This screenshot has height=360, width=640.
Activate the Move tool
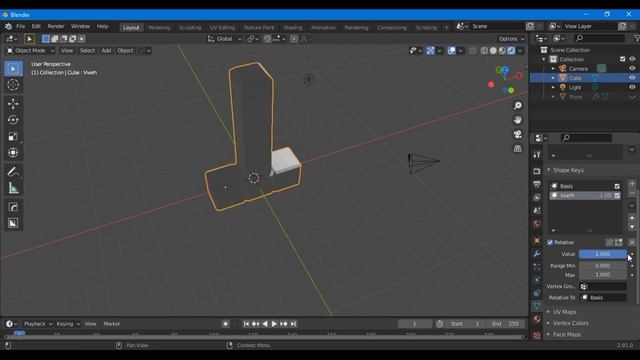(13, 104)
